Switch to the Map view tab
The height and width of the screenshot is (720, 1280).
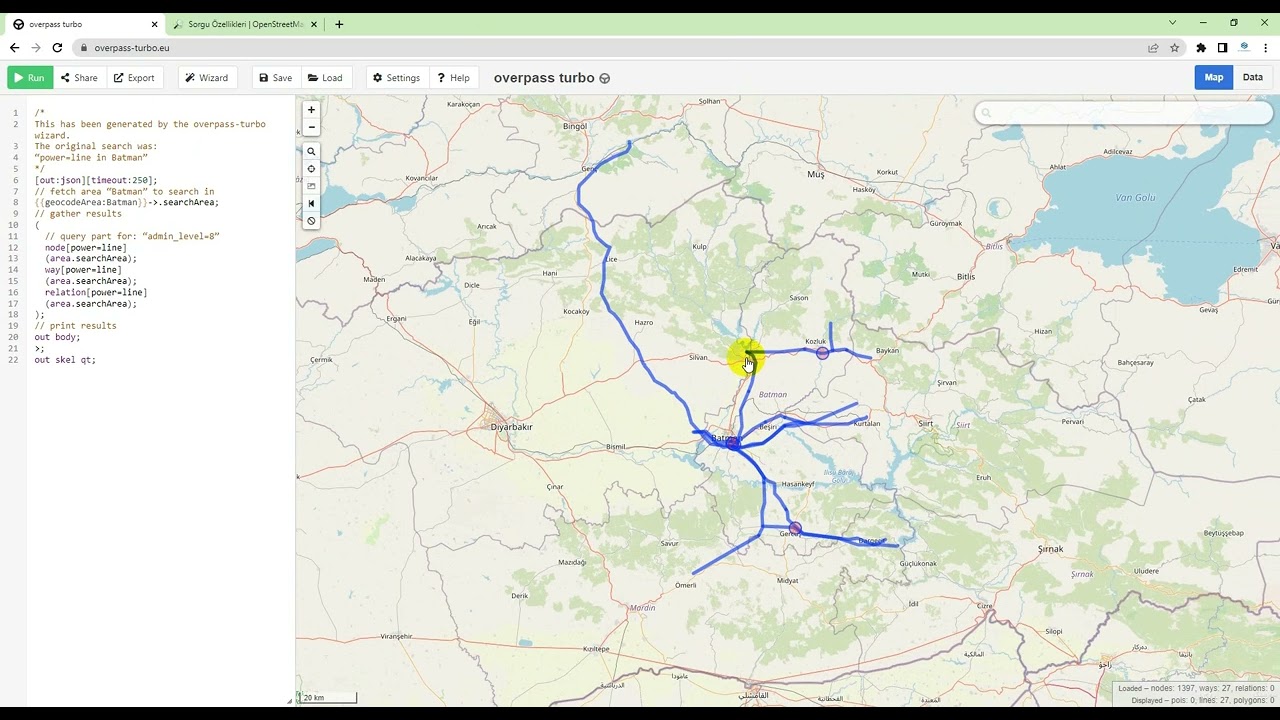tap(1214, 77)
